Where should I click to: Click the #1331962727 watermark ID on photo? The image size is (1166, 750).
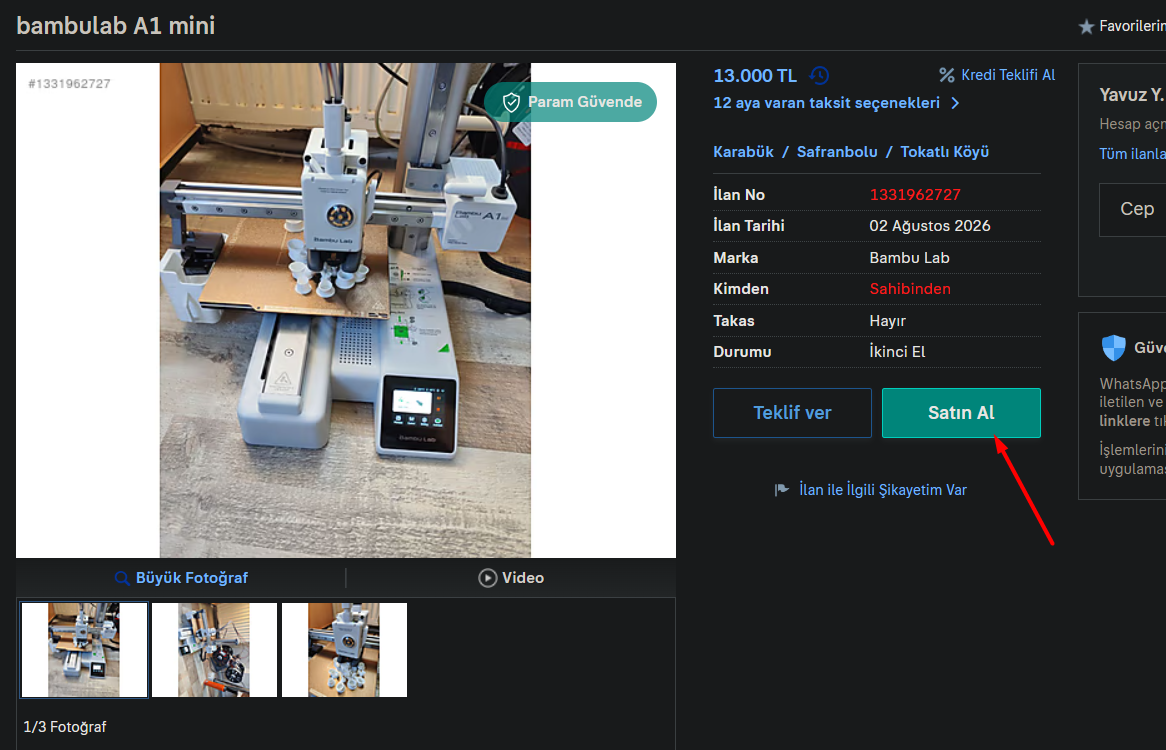[x=69, y=84]
